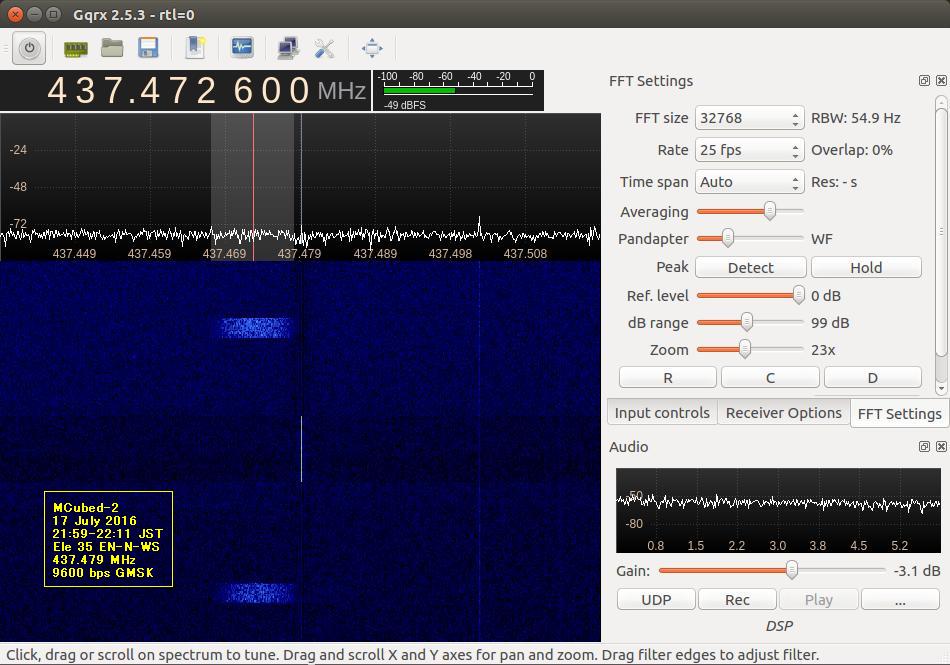The height and width of the screenshot is (665, 950).
Task: Click the dB range slider handle
Action: [x=747, y=322]
